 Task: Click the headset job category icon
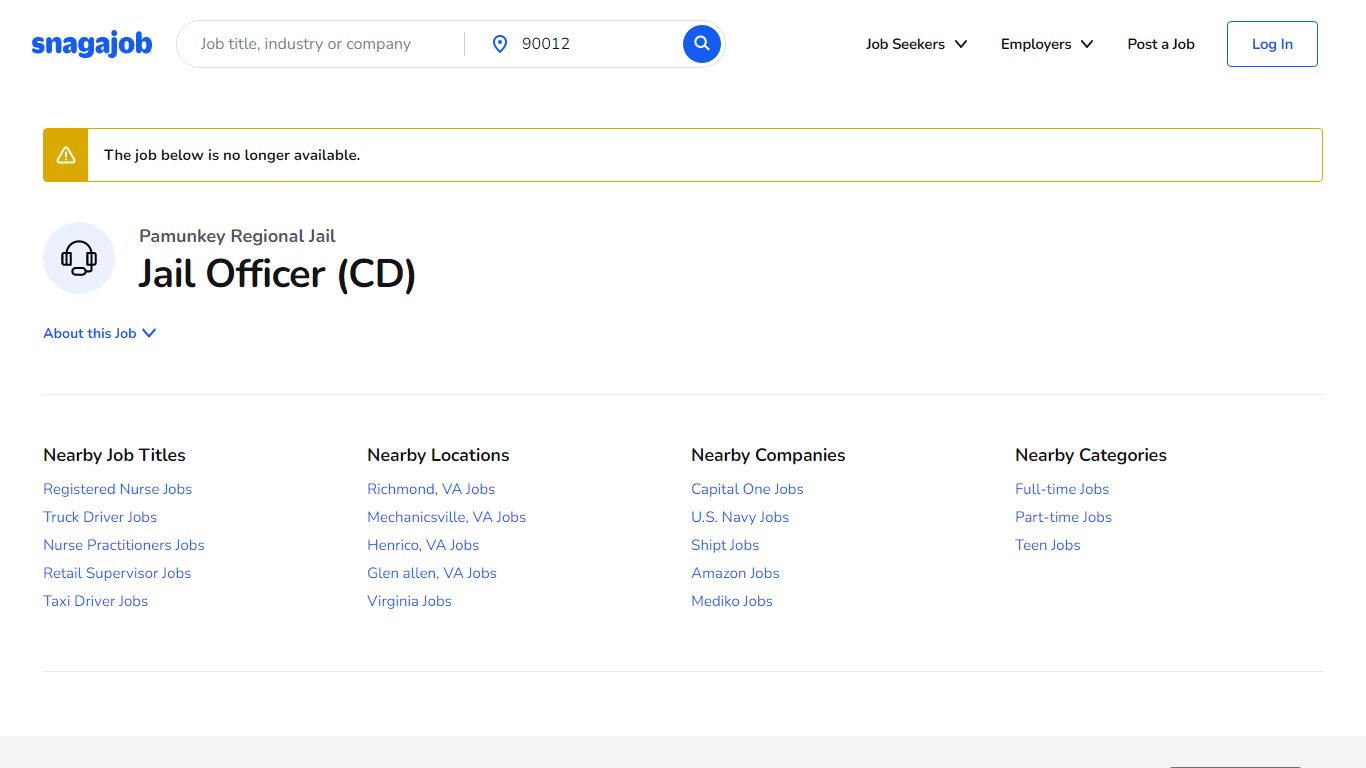coord(79,258)
